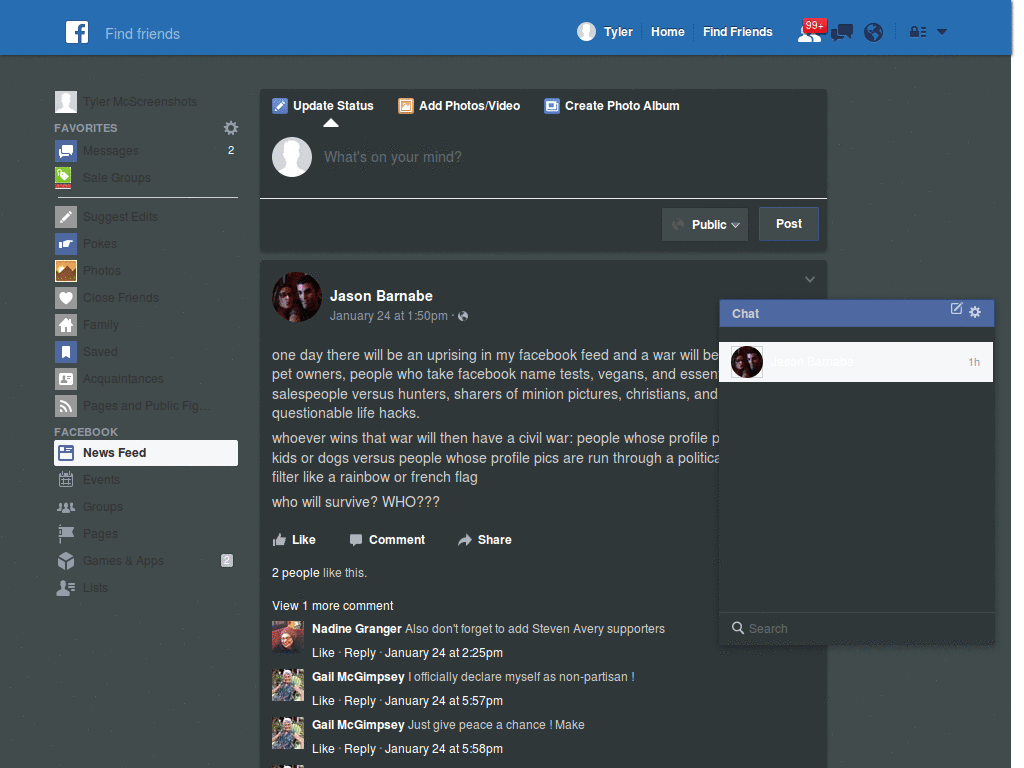Screen dimensions: 1024x768
Task: Click Tyler name in top navigation
Action: pos(618,31)
